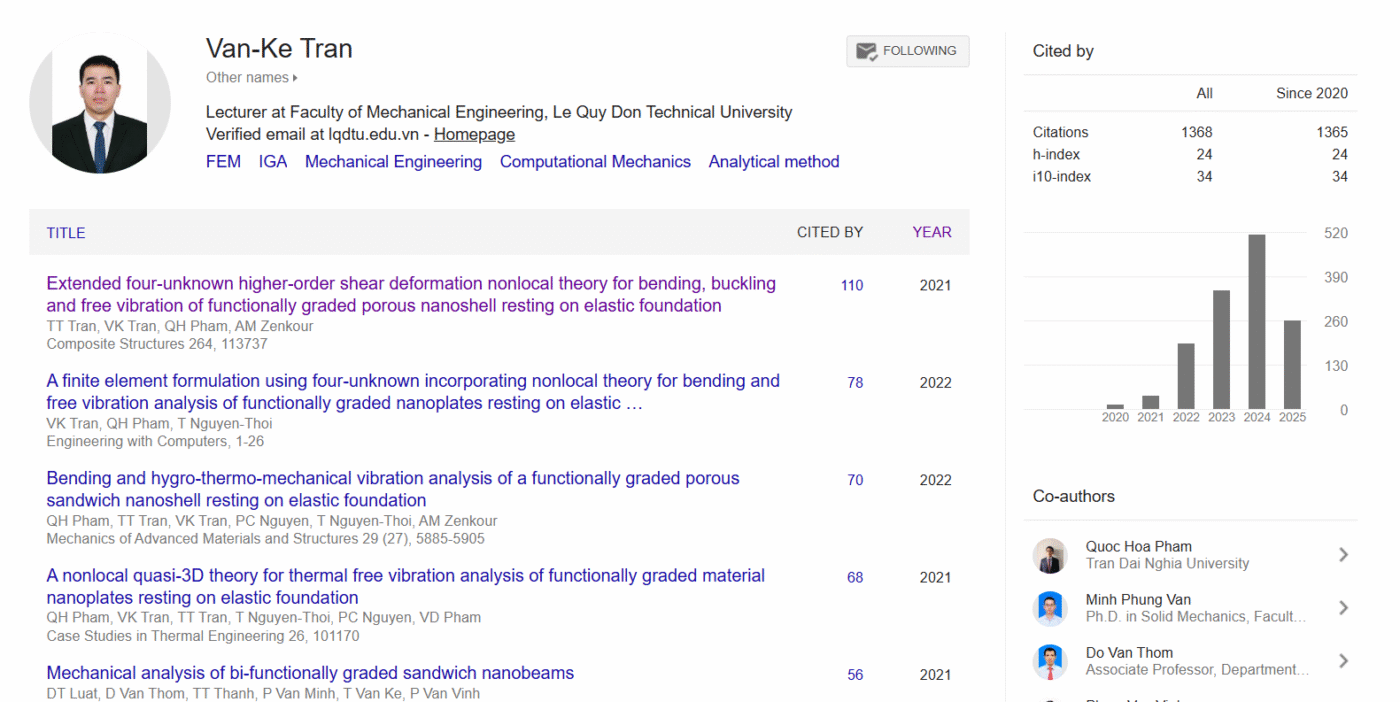Open the 110 citations count link
1400x702 pixels.
[851, 286]
